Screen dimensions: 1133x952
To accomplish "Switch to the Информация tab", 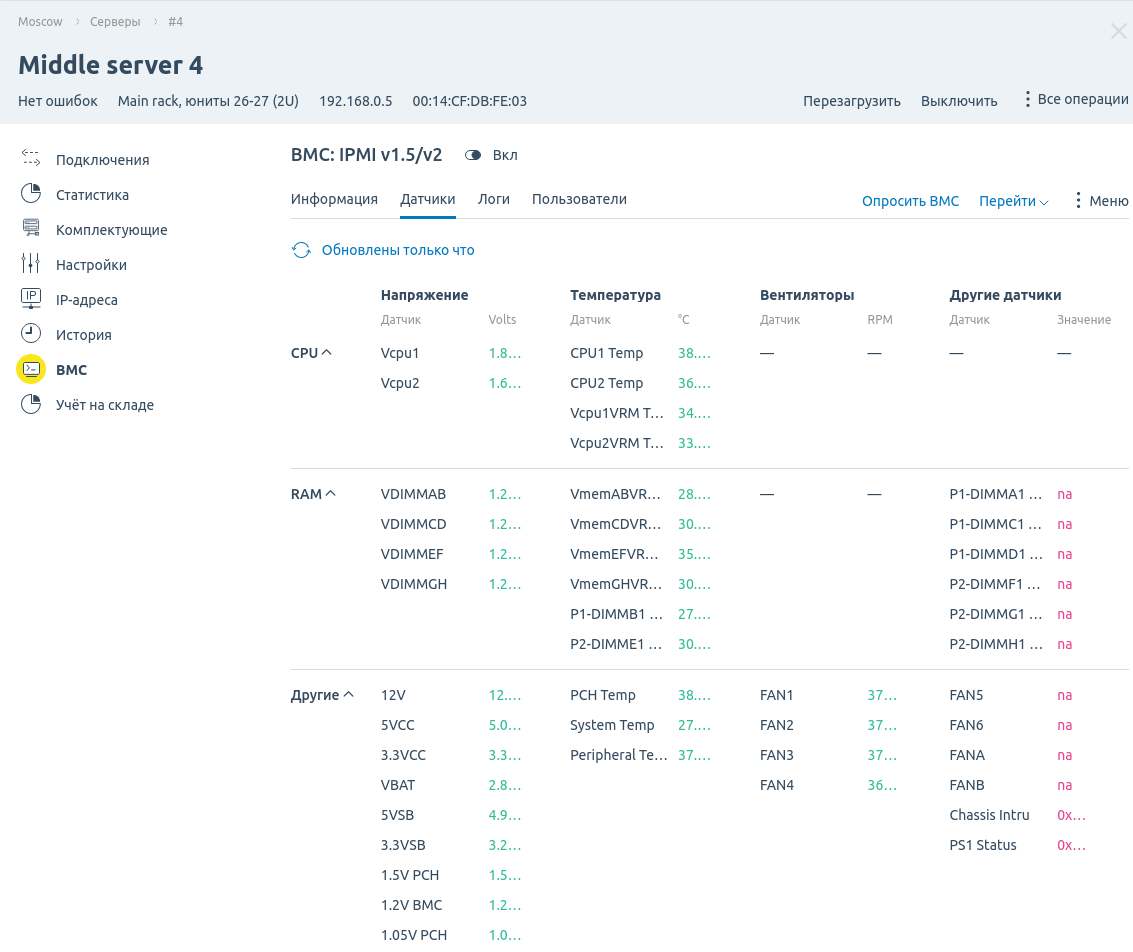I will tap(334, 199).
